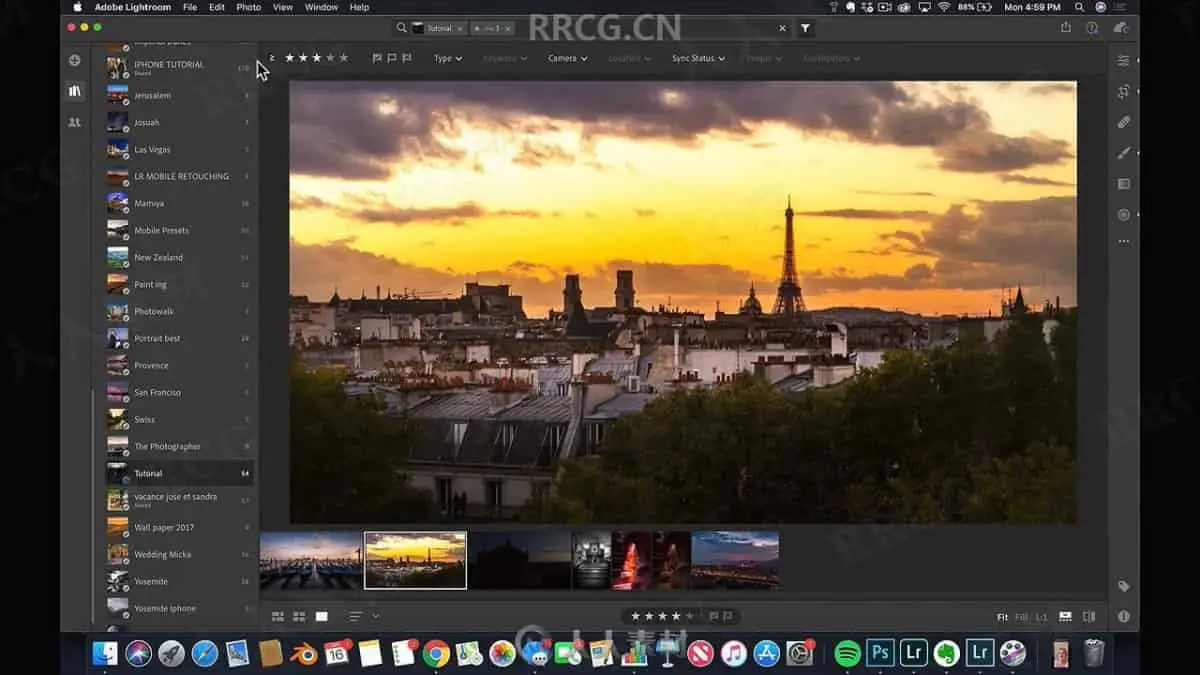Select the Crop and Rotate tool
The height and width of the screenshot is (675, 1200).
click(1123, 91)
